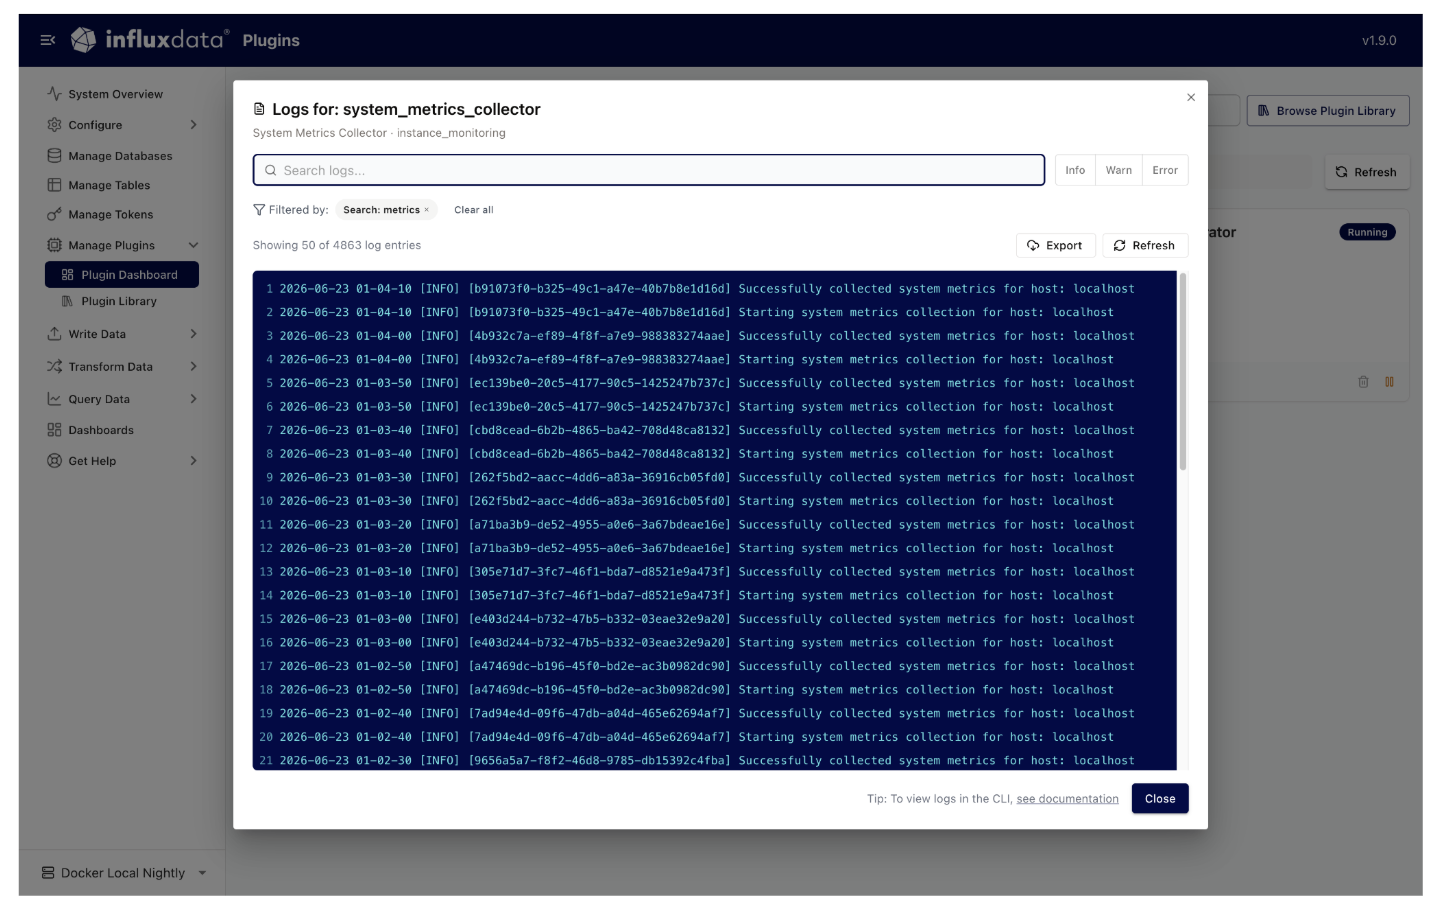Click the background page Refresh button
The height and width of the screenshot is (914, 1436).
tap(1366, 172)
